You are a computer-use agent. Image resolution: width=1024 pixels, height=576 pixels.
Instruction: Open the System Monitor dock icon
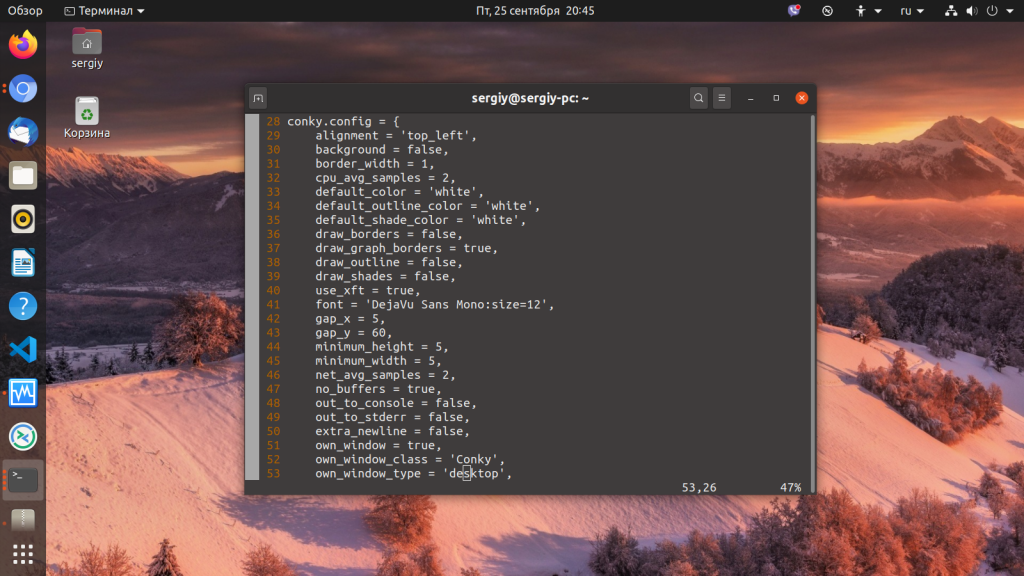click(x=23, y=393)
